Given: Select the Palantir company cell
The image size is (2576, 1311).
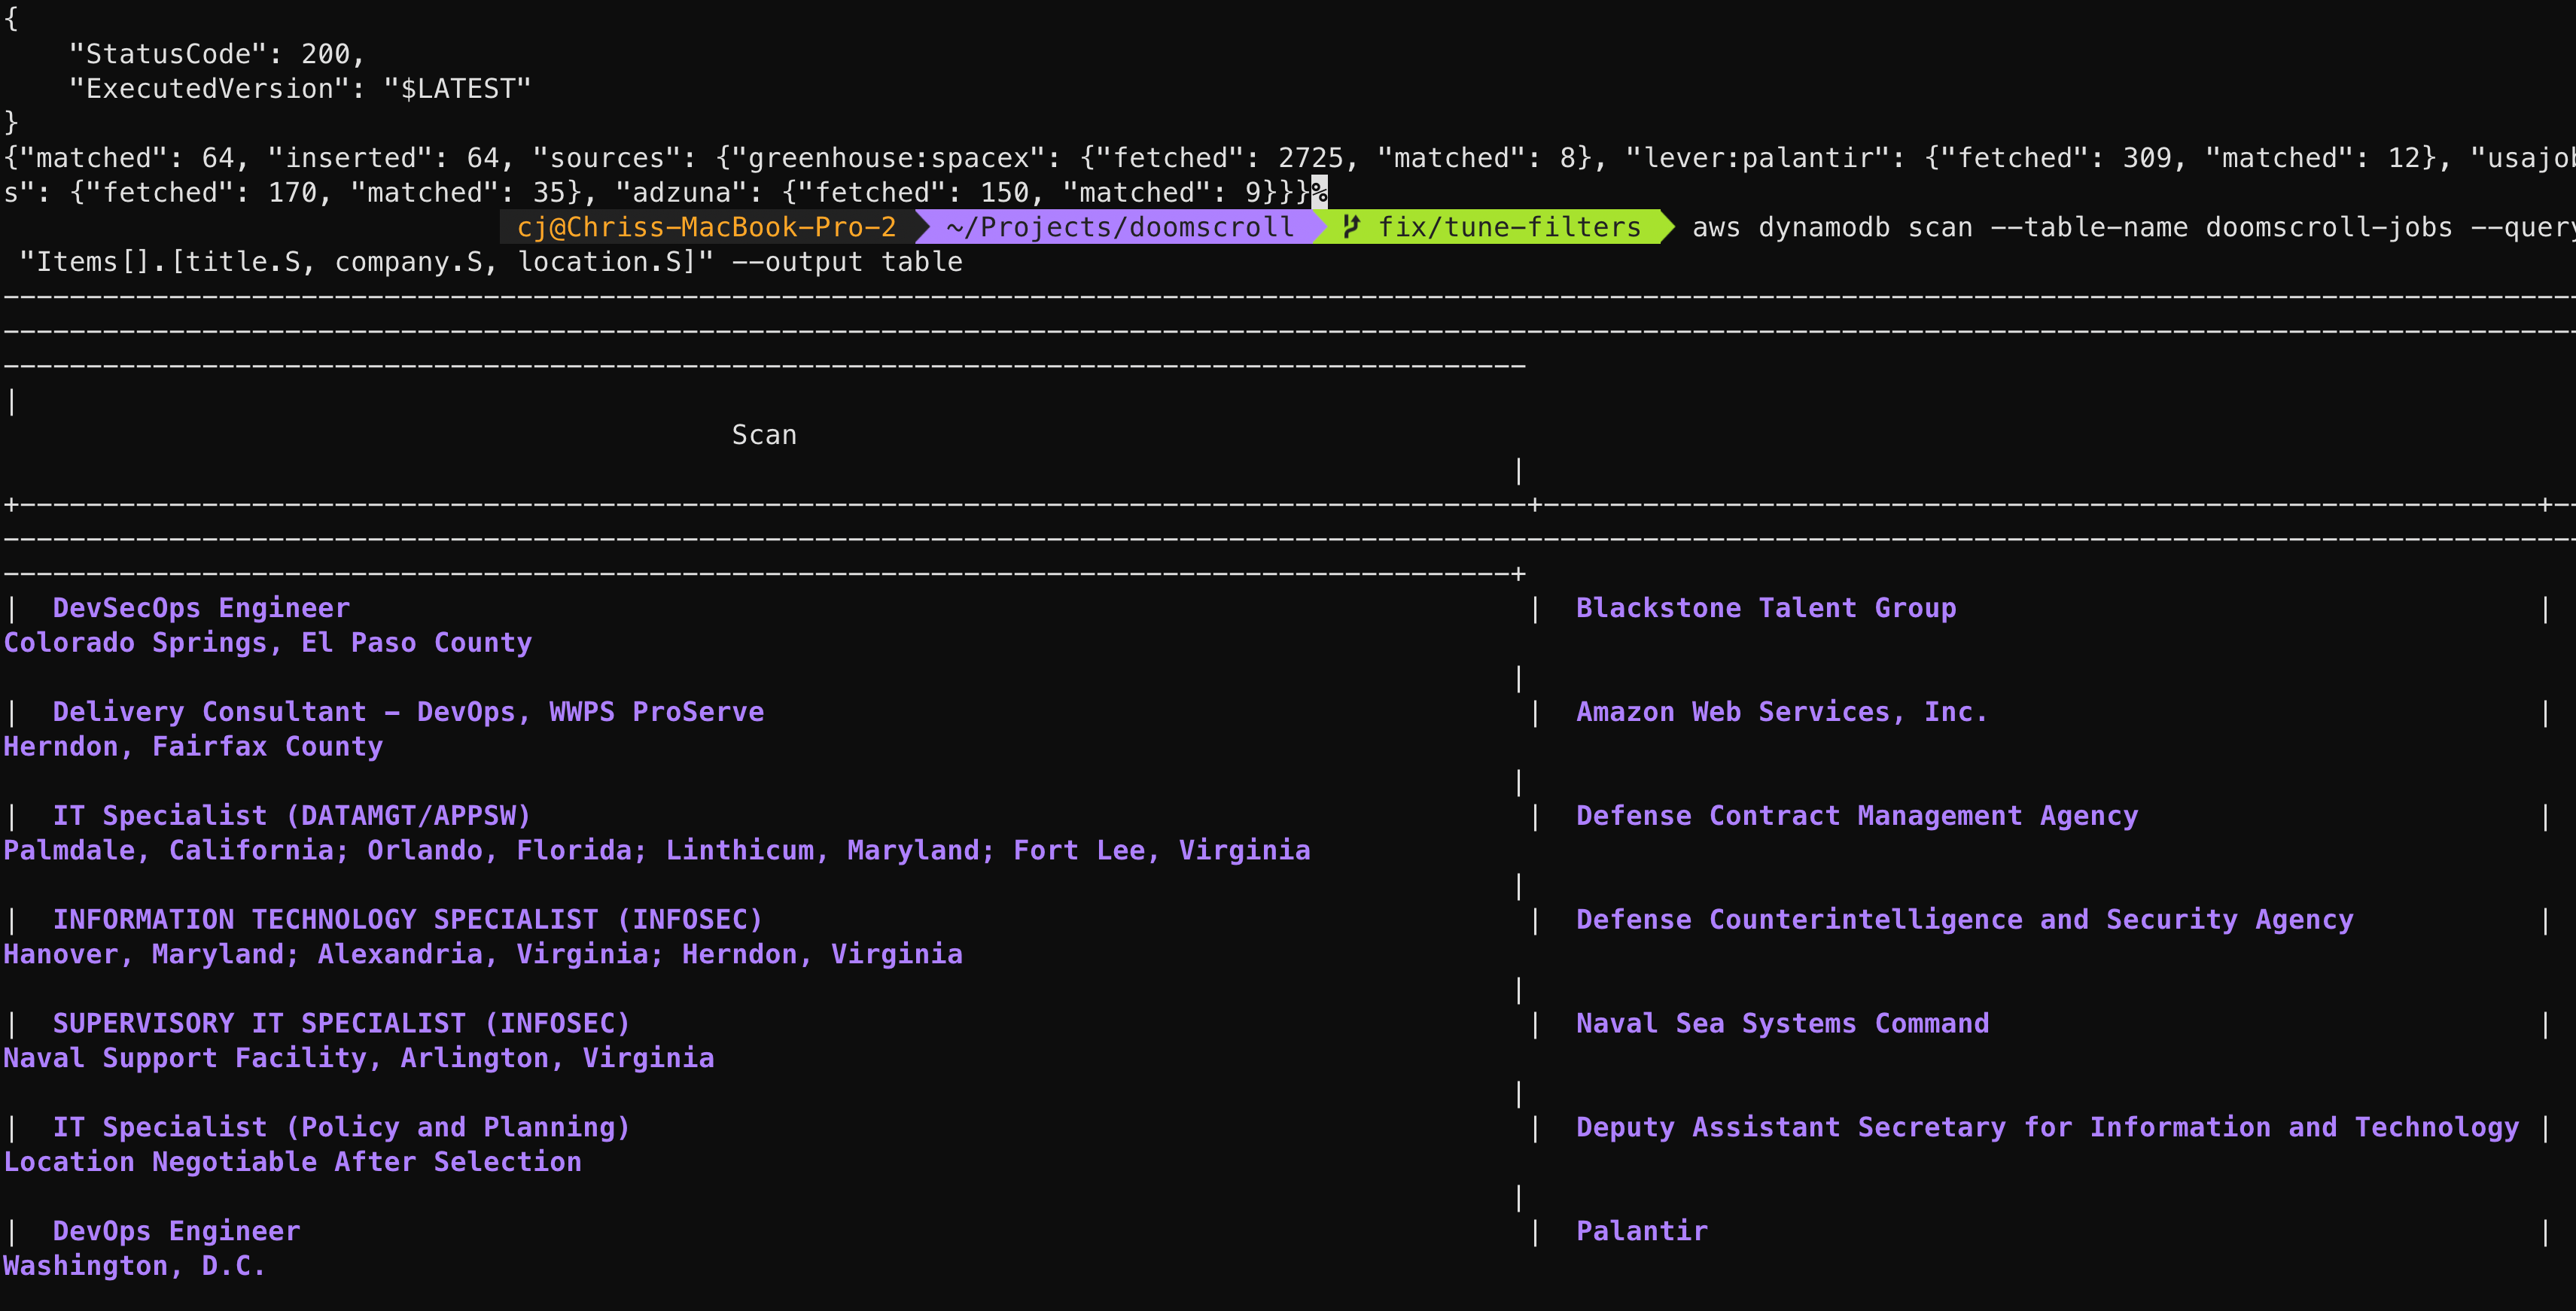Looking at the screenshot, I should pyautogui.click(x=1642, y=1232).
